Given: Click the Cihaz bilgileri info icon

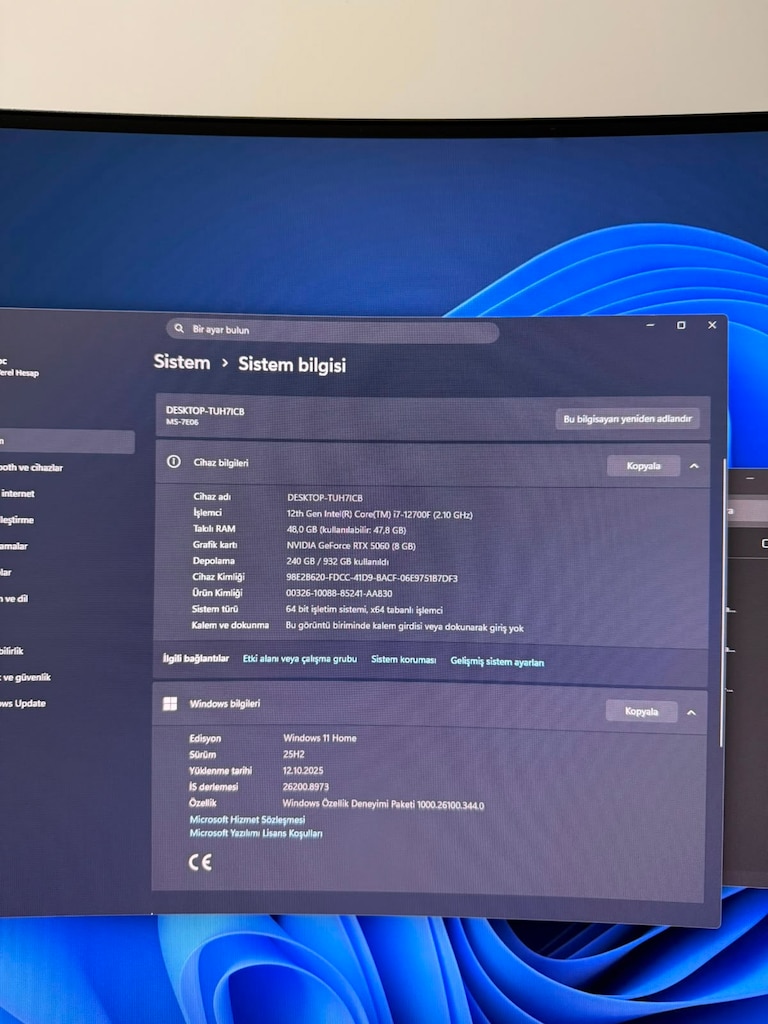Looking at the screenshot, I should tap(174, 462).
